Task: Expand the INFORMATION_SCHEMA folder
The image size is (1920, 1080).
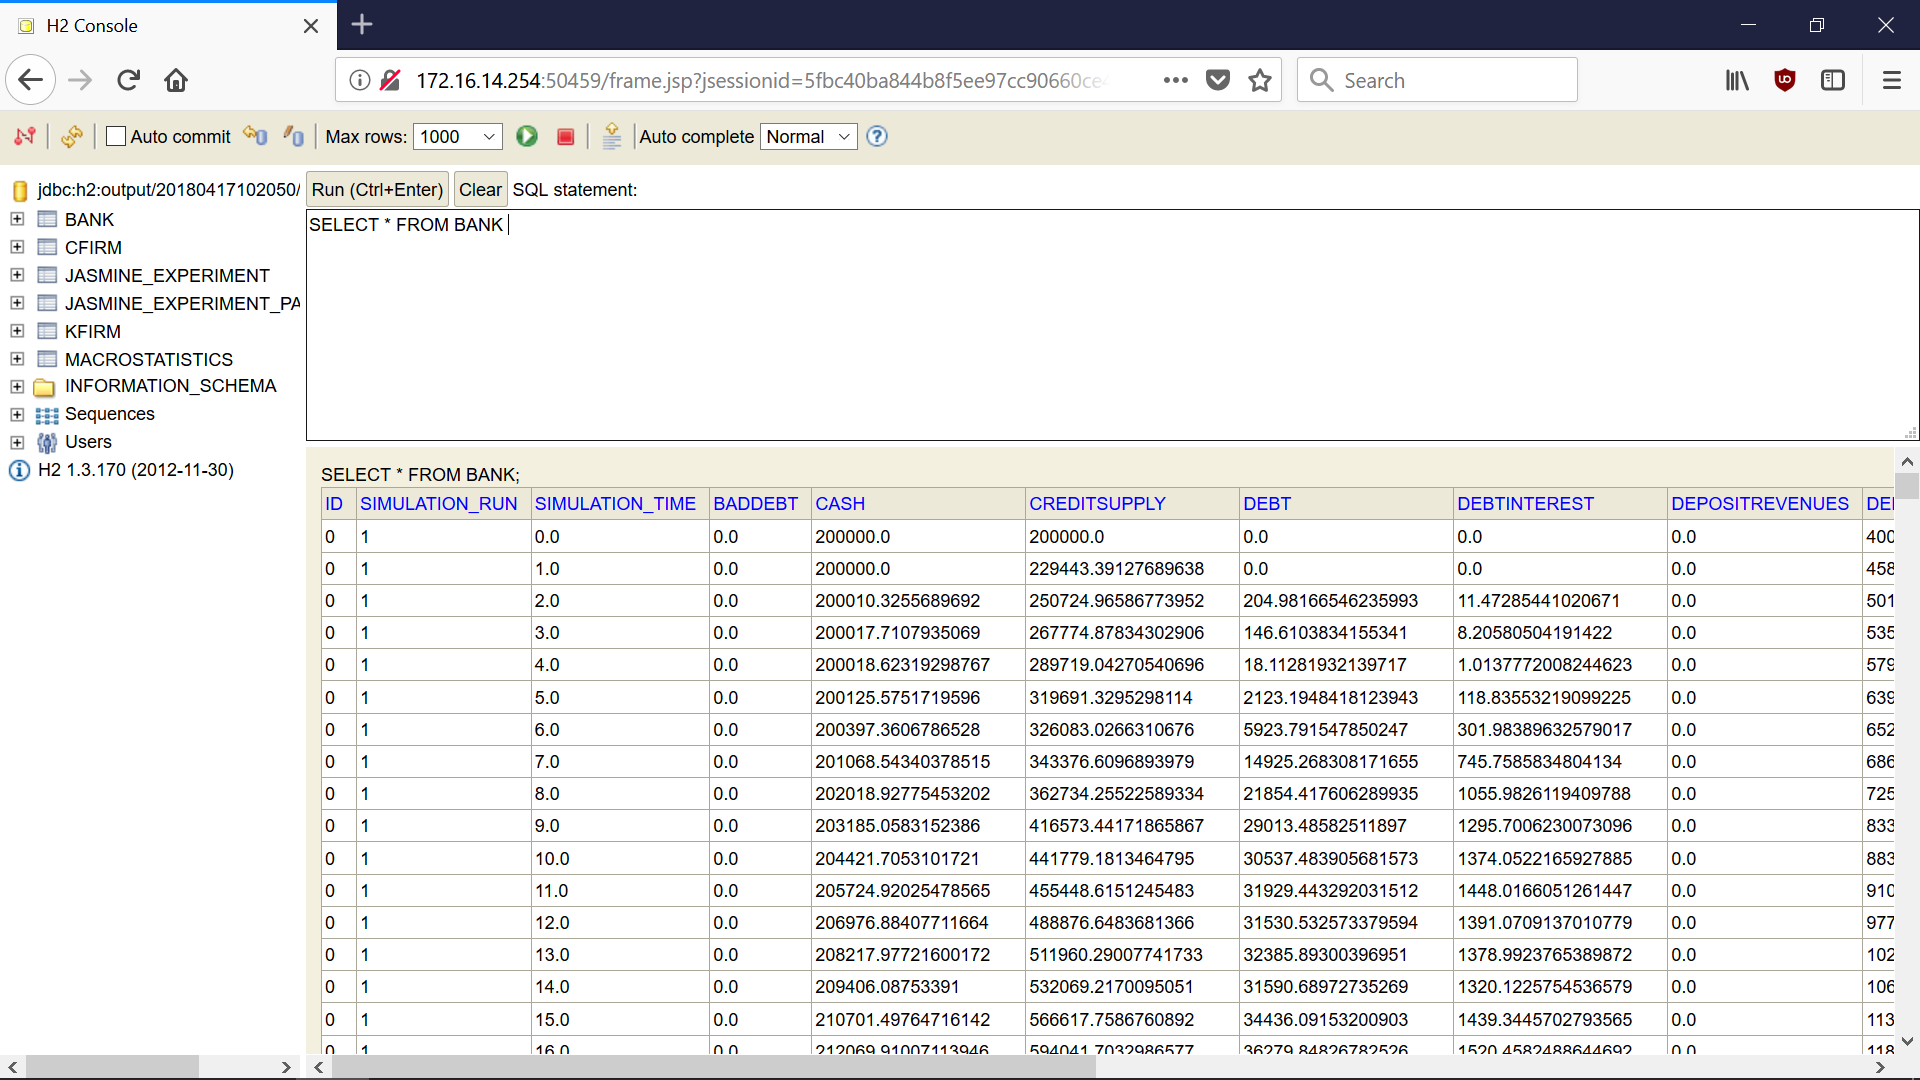Action: 17,386
